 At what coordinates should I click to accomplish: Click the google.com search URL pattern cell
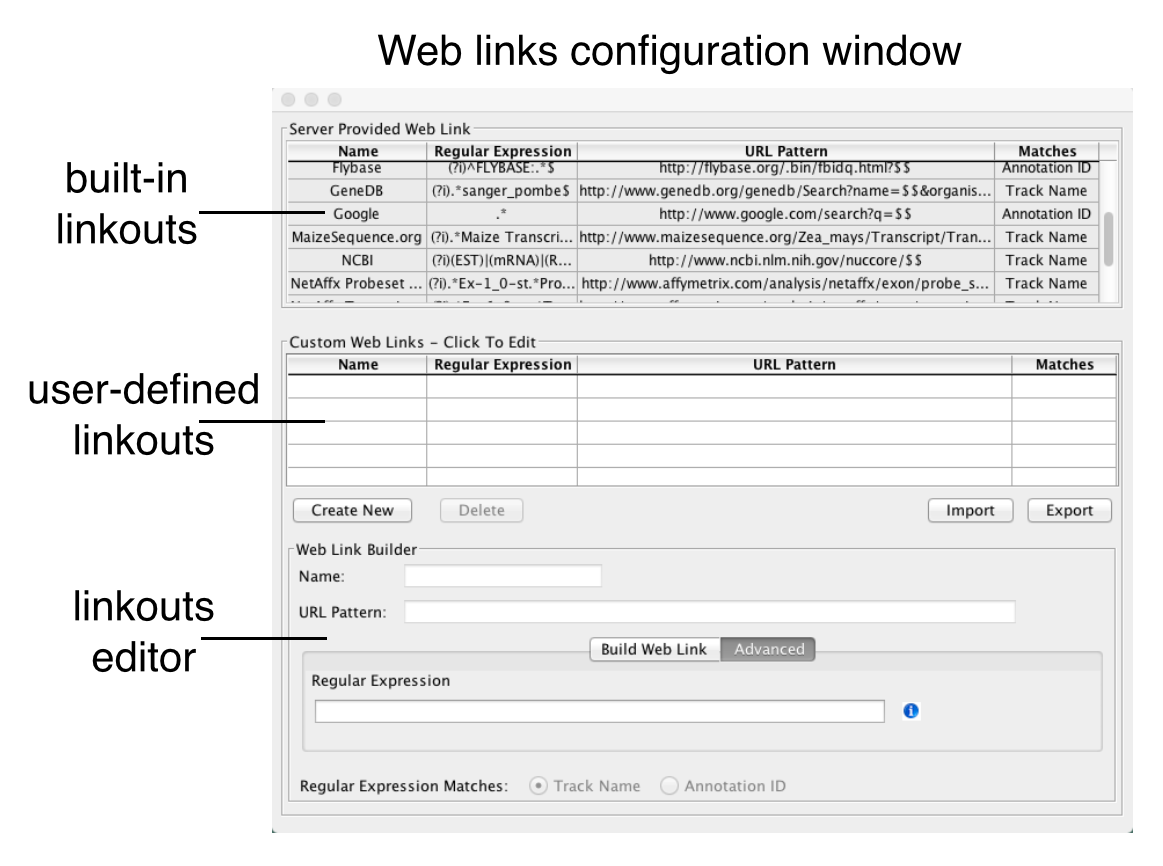click(x=785, y=214)
